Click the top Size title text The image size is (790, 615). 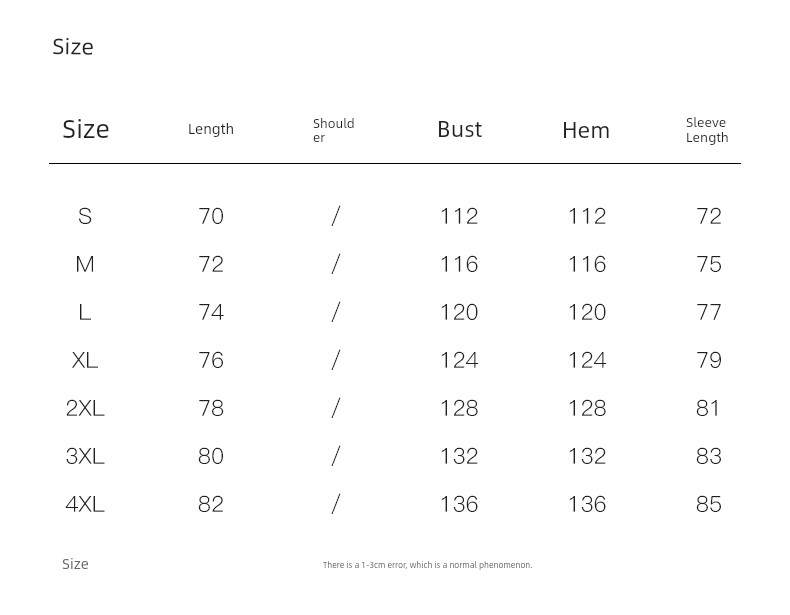click(x=73, y=47)
